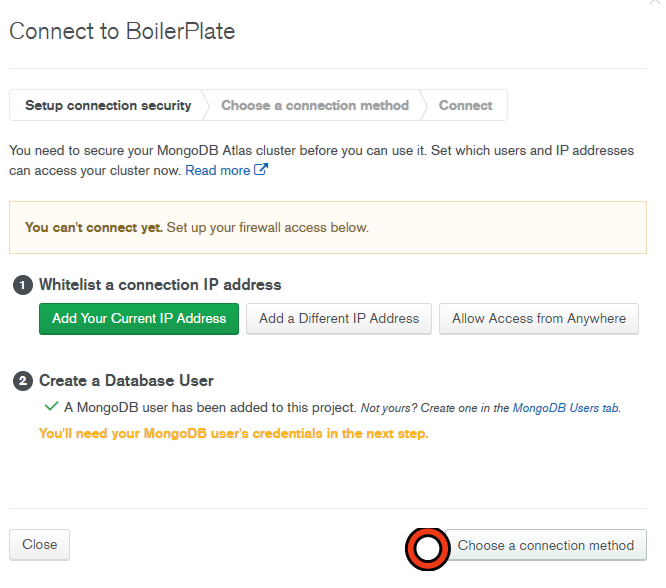
Task: Click the step 2 number badge
Action: (22, 381)
